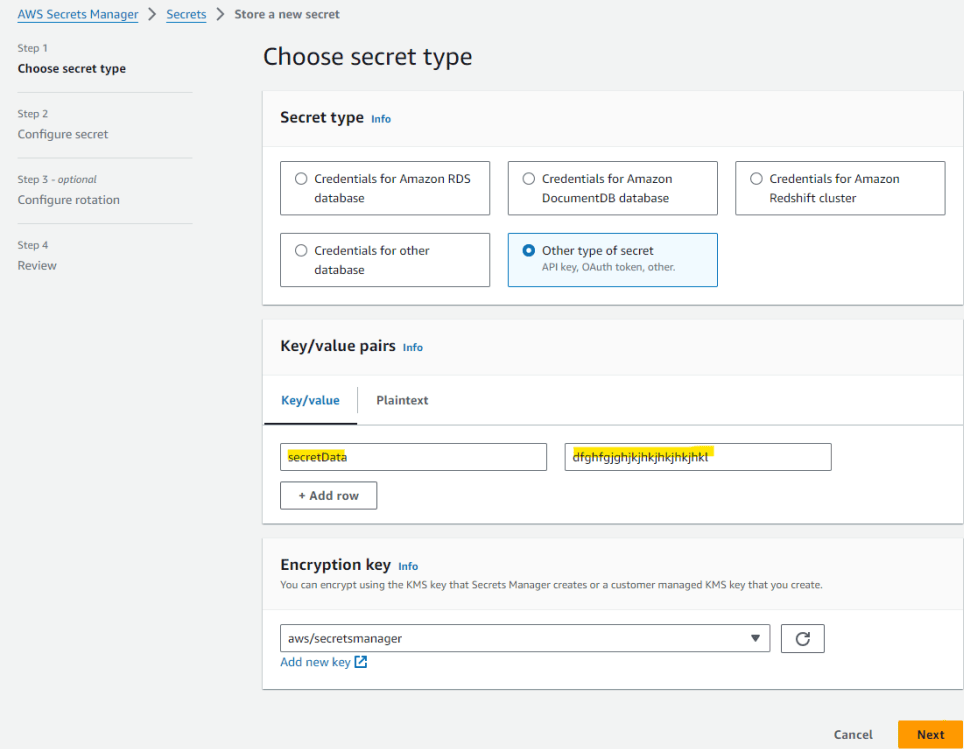Viewport: 964px width, 749px height.
Task: Click Info link next to Secret type
Action: coord(381,119)
